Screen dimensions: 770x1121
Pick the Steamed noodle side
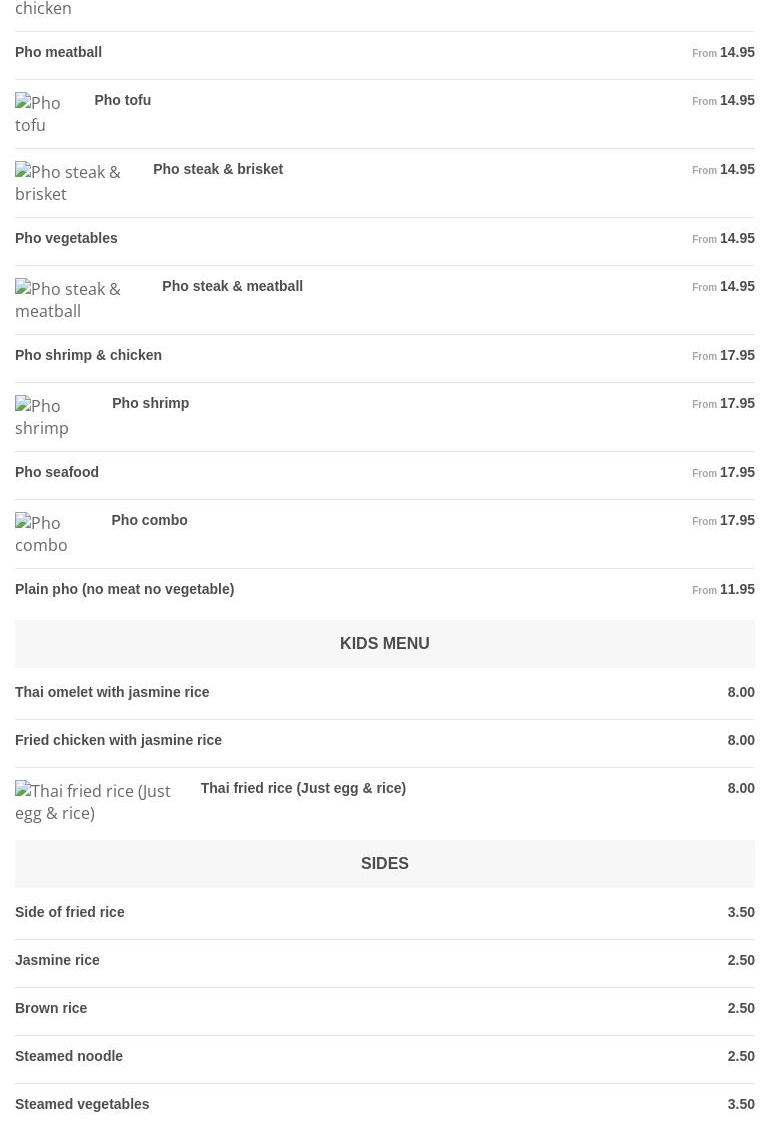click(69, 1056)
